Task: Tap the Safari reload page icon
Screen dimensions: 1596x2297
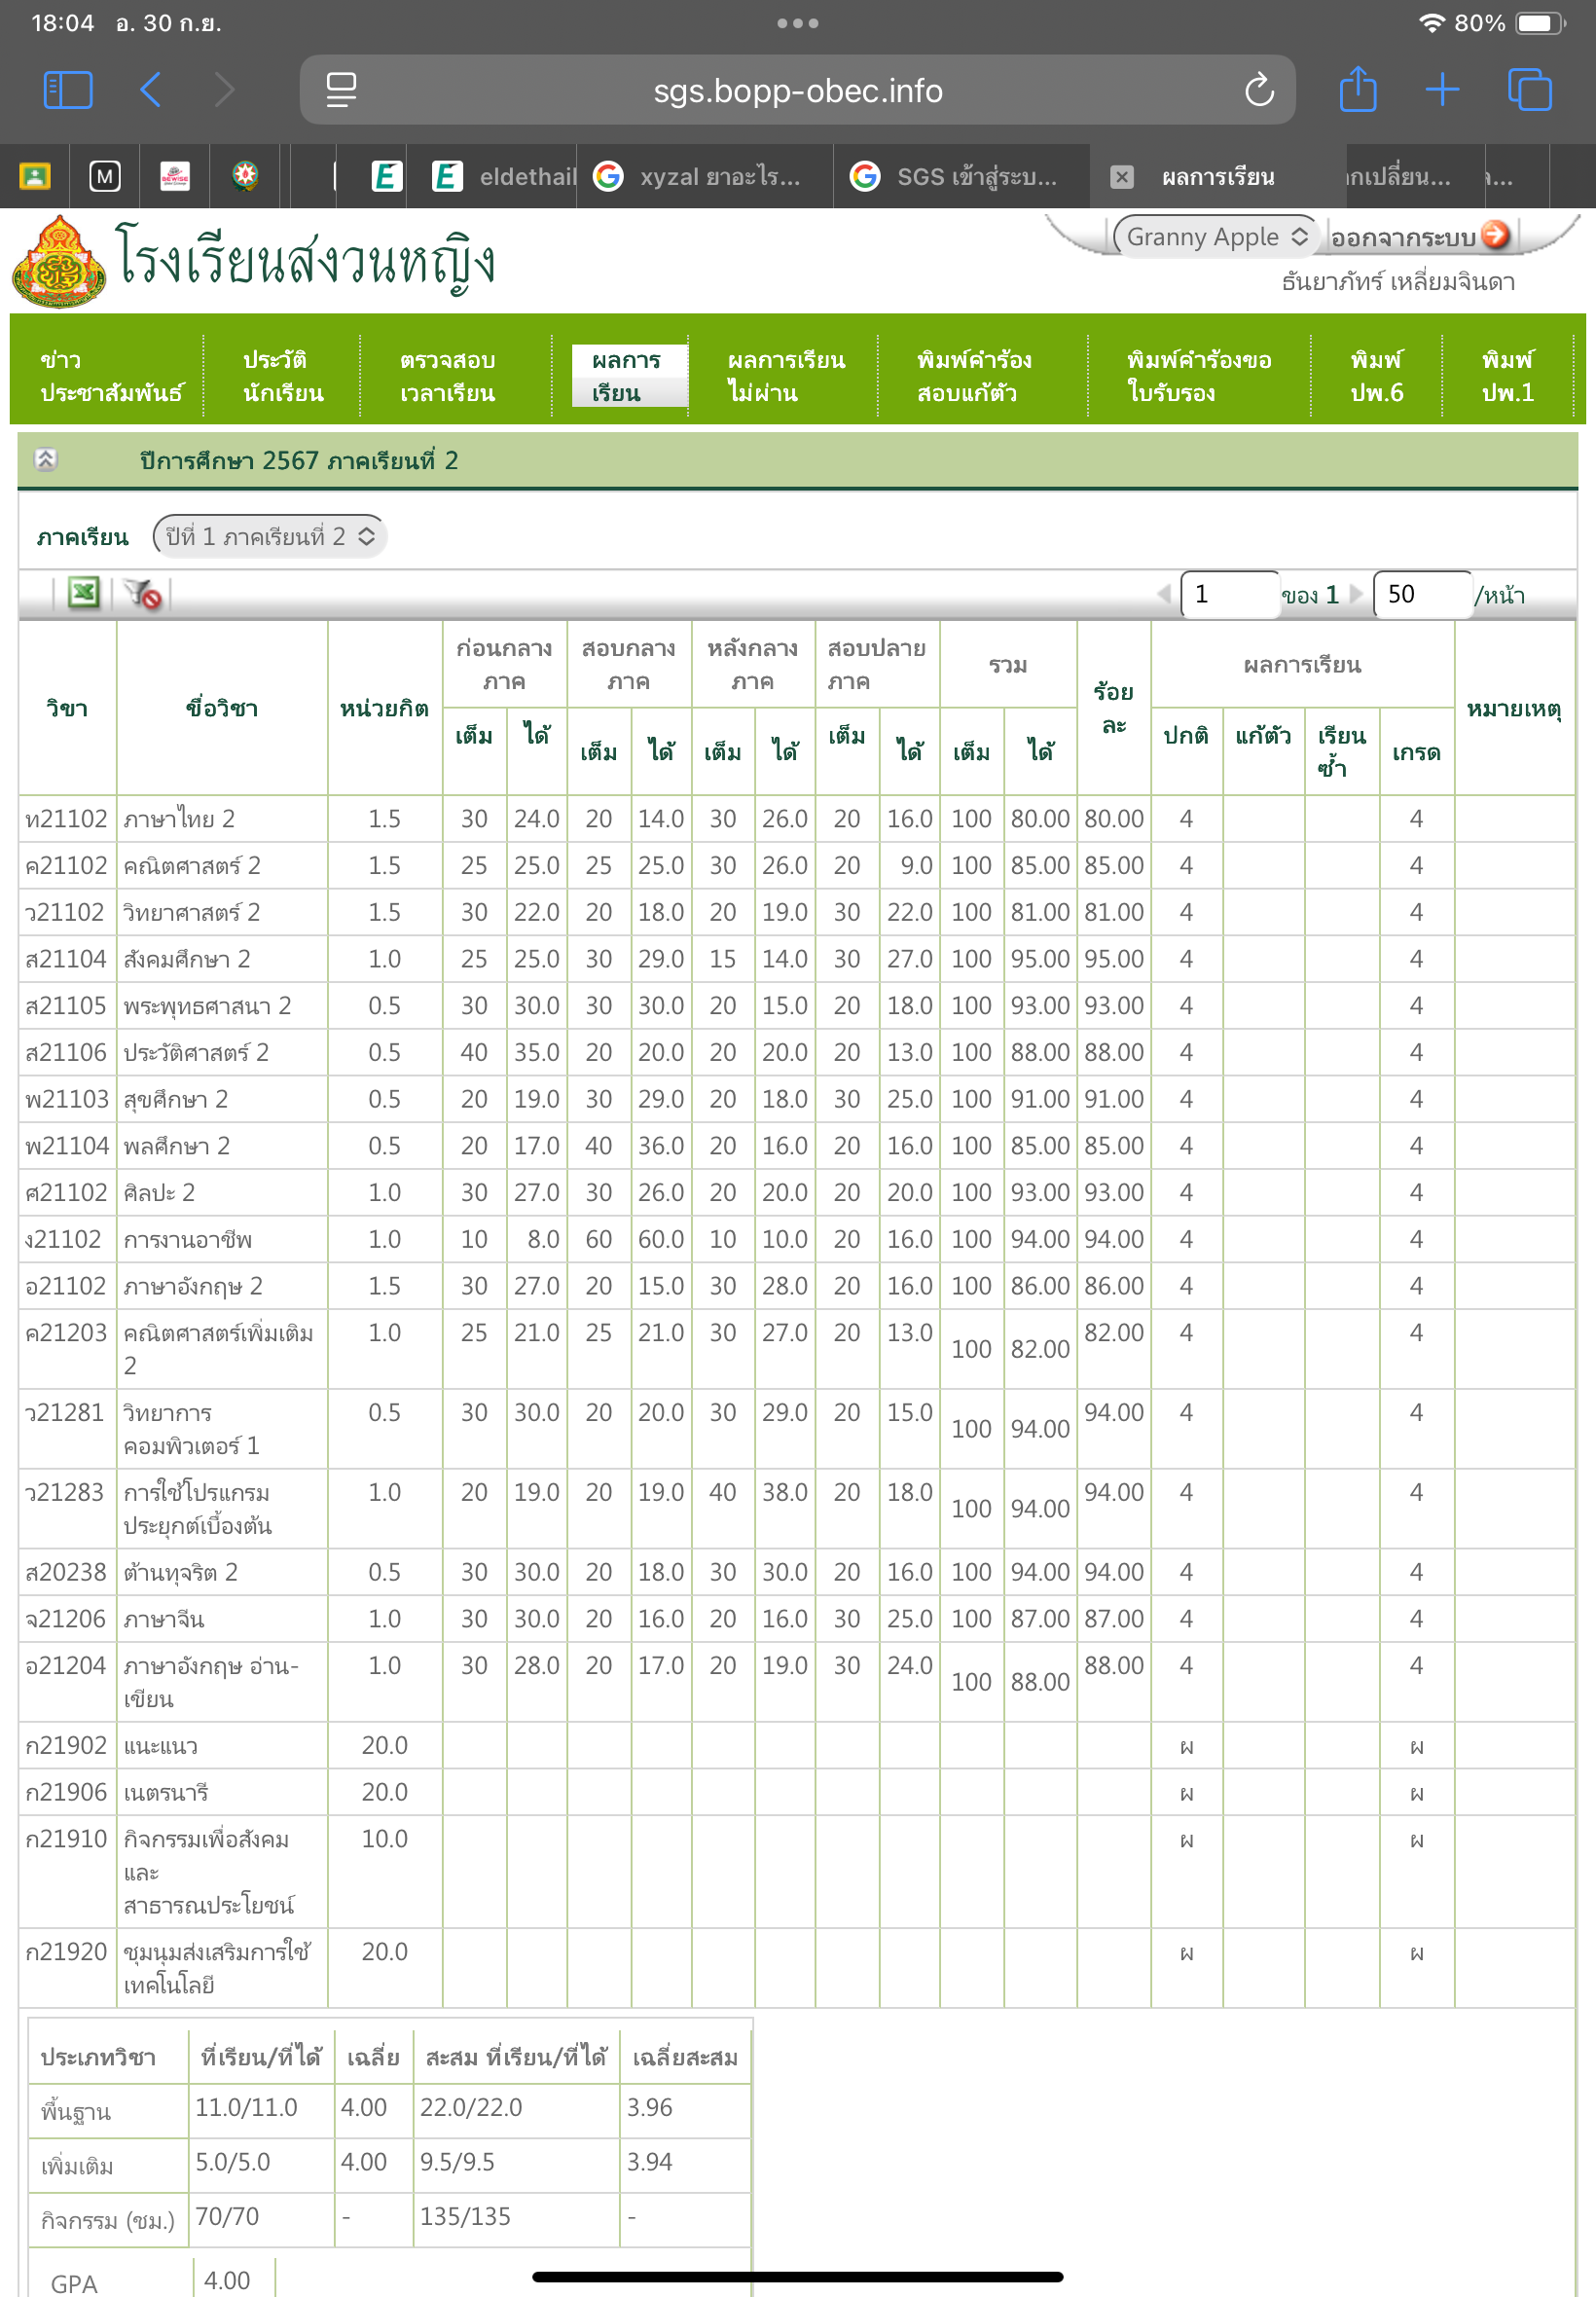Action: (1258, 91)
